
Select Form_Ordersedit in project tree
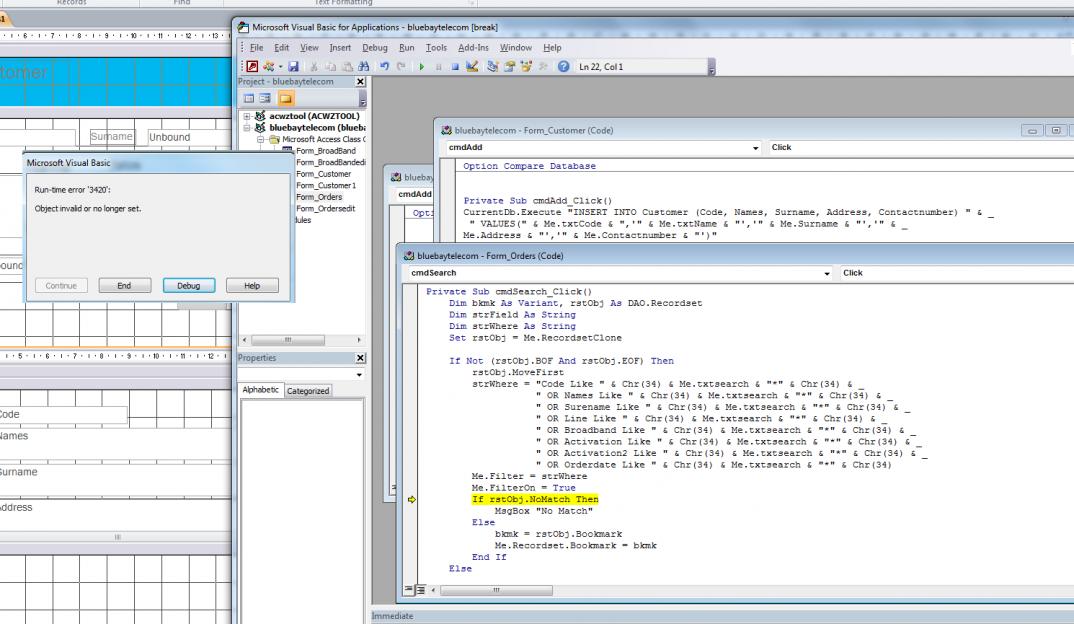(x=325, y=209)
